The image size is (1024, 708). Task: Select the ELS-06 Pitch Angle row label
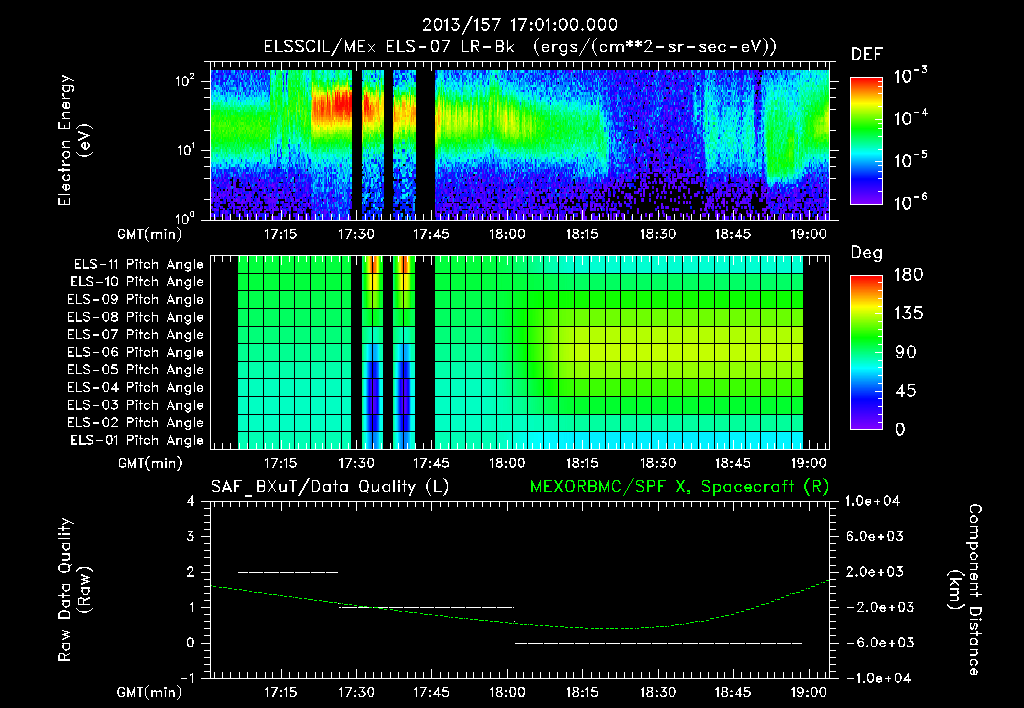pos(136,353)
